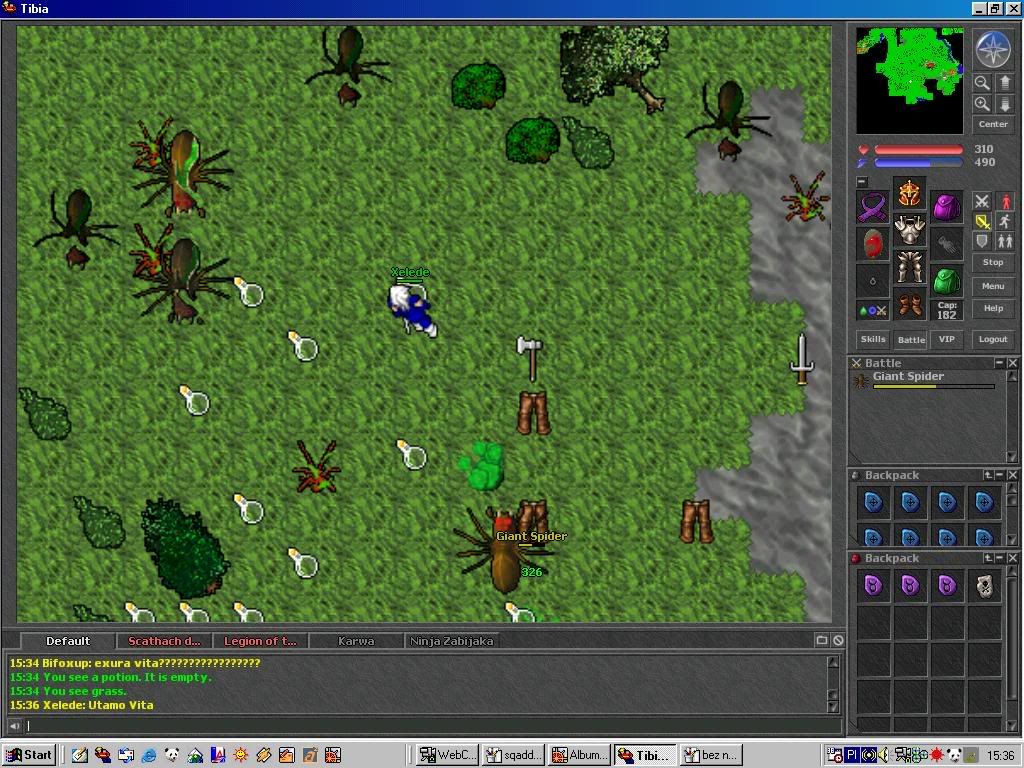Image resolution: width=1024 pixels, height=768 pixels.
Task: Zoom out the minimap
Action: [982, 83]
